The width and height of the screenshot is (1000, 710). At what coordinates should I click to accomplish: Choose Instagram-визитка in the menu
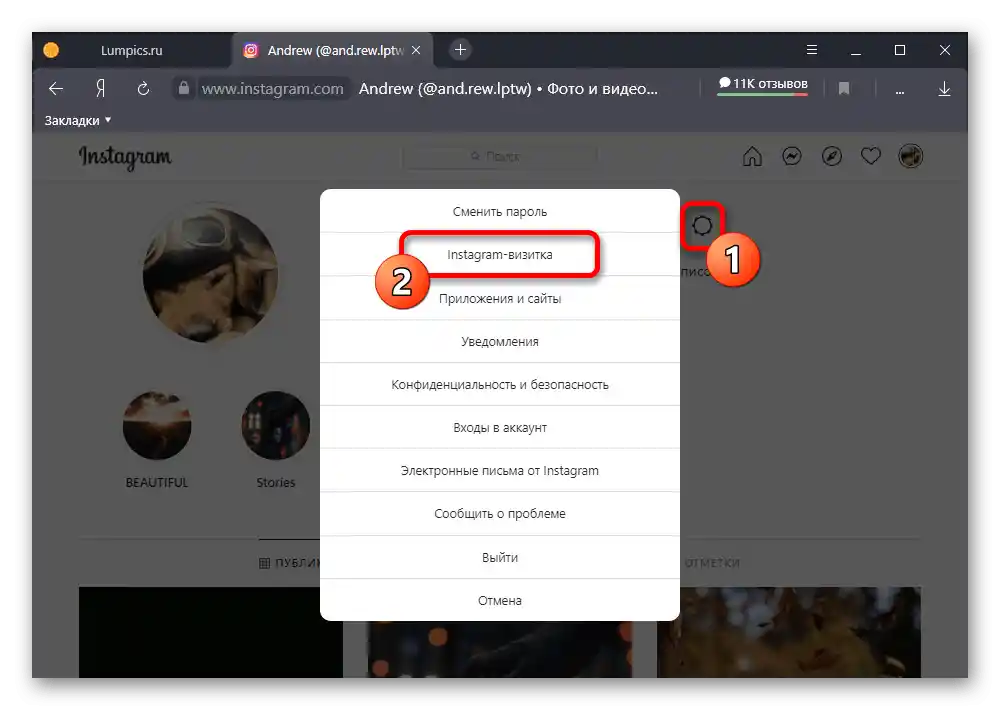click(500, 255)
